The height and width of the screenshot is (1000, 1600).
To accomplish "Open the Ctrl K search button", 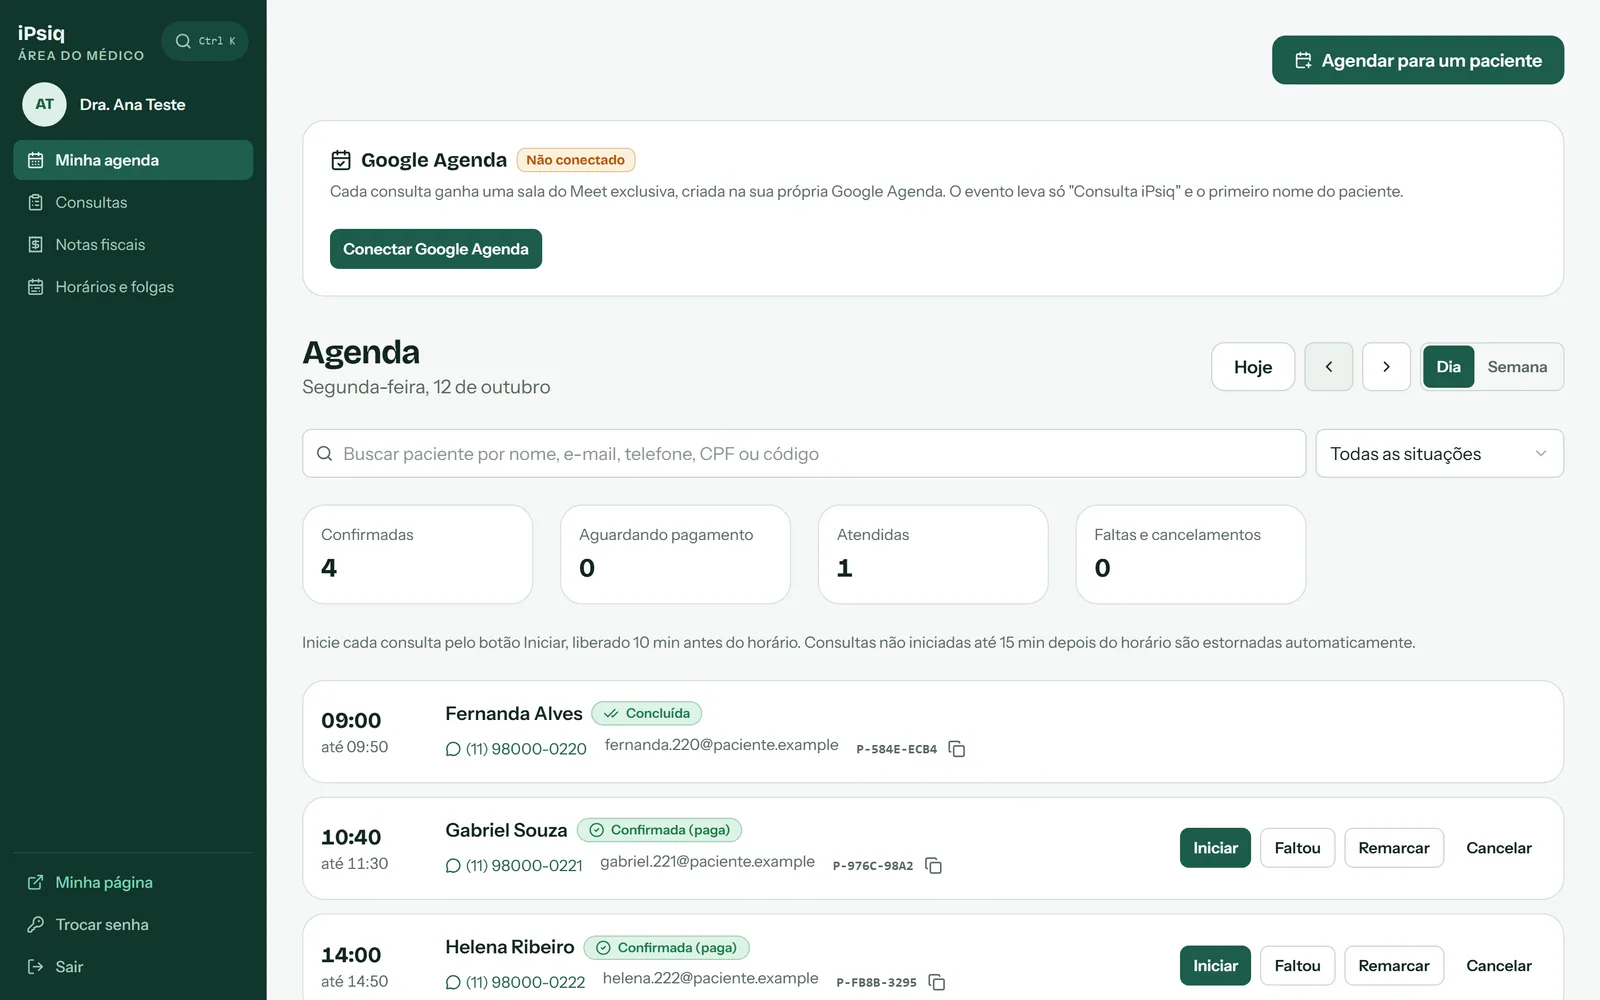I will [x=205, y=41].
